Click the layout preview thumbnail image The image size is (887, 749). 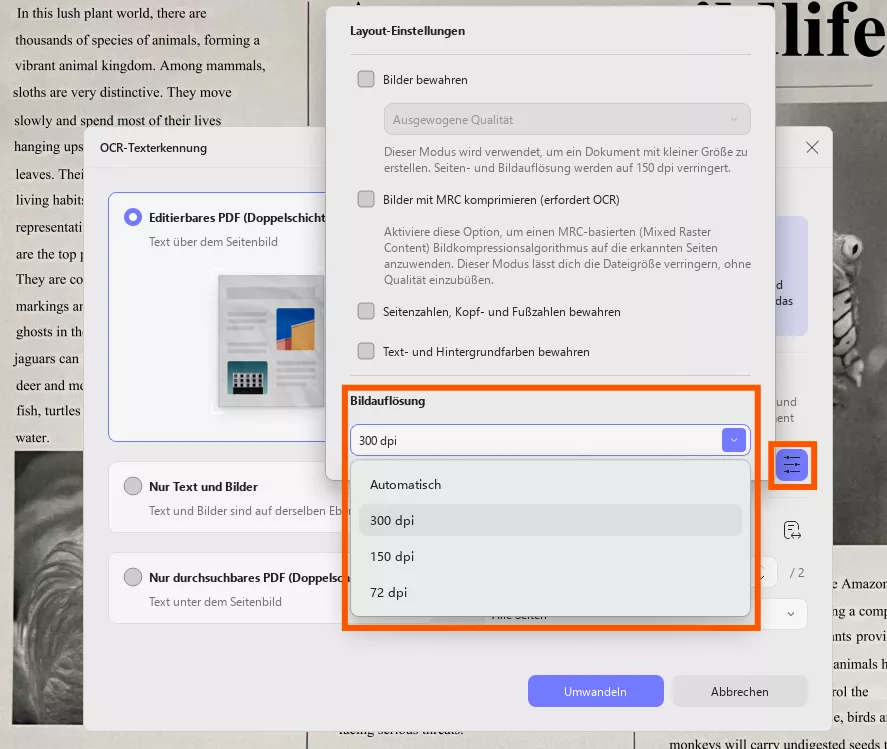pos(271,341)
